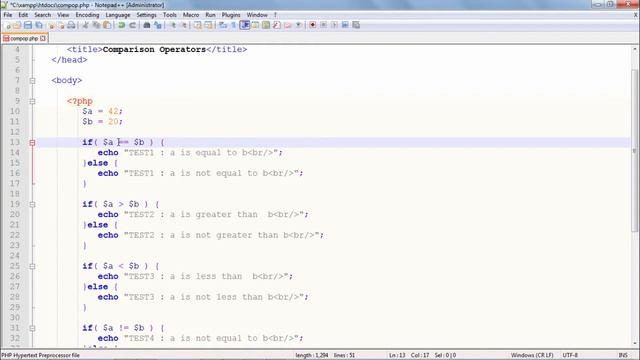
Task: Undo with the green arrow icon
Action: (x=122, y=25)
